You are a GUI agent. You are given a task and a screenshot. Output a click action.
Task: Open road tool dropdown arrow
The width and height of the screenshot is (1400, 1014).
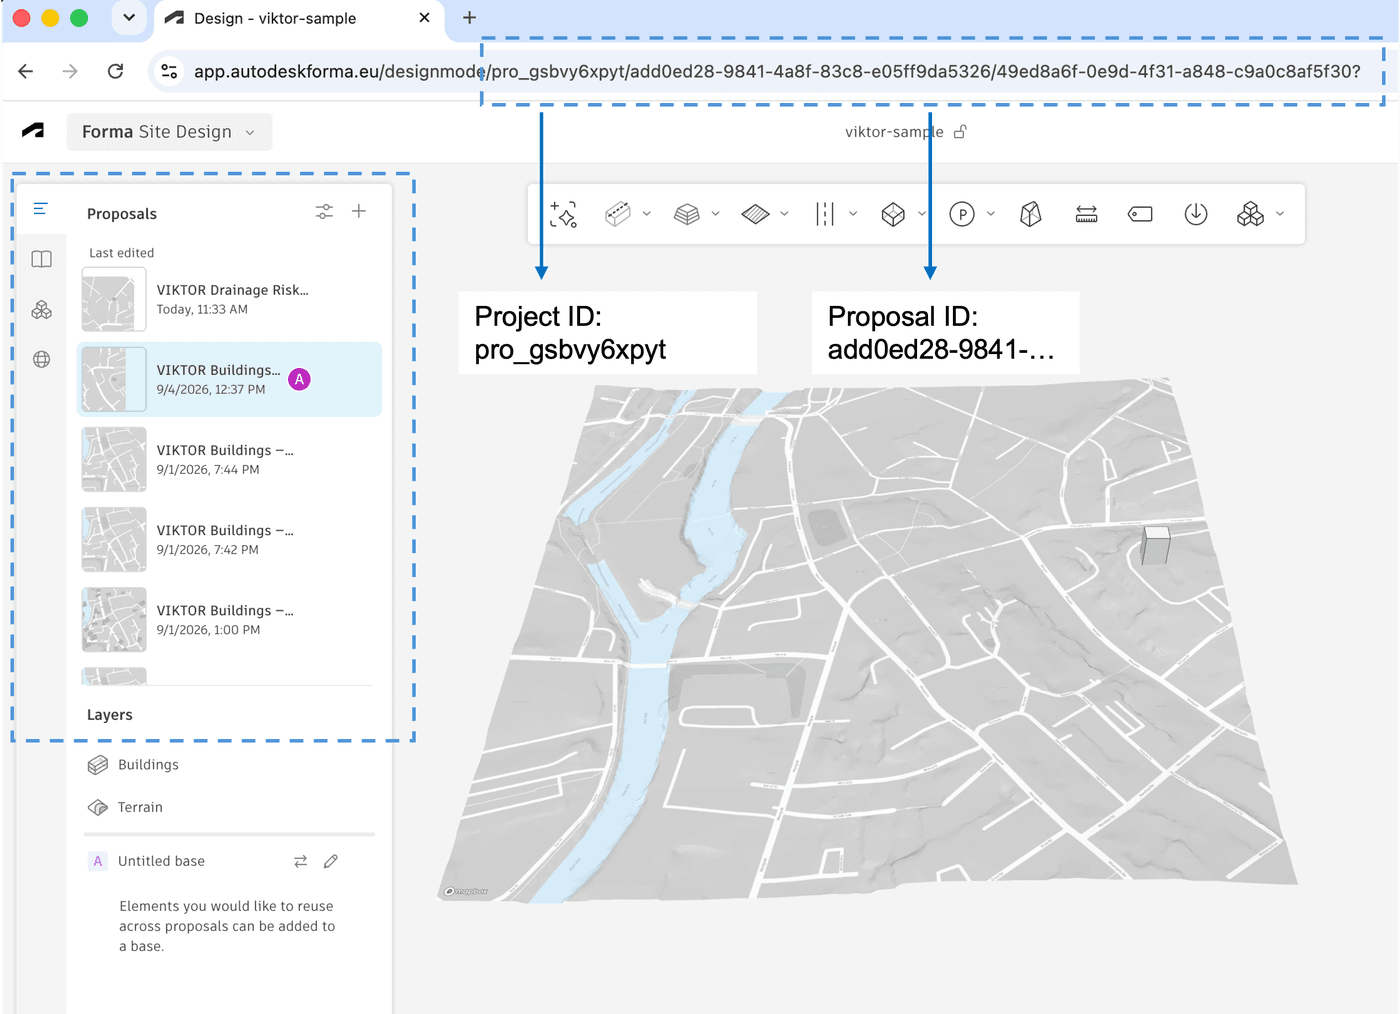[853, 214]
